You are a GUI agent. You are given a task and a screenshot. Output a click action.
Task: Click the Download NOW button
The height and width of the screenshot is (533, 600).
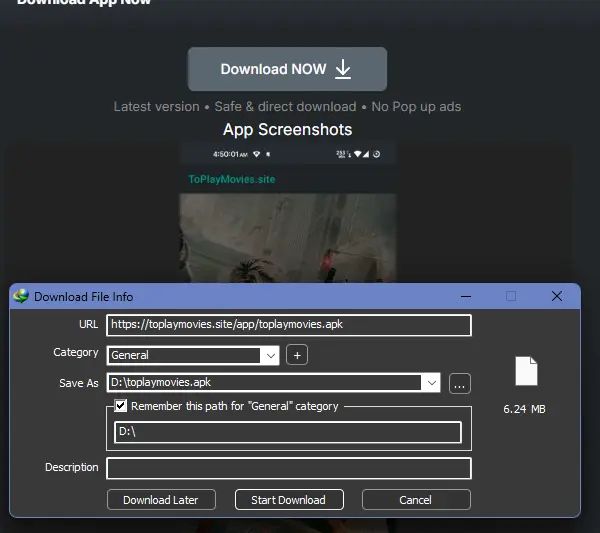pyautogui.click(x=287, y=69)
